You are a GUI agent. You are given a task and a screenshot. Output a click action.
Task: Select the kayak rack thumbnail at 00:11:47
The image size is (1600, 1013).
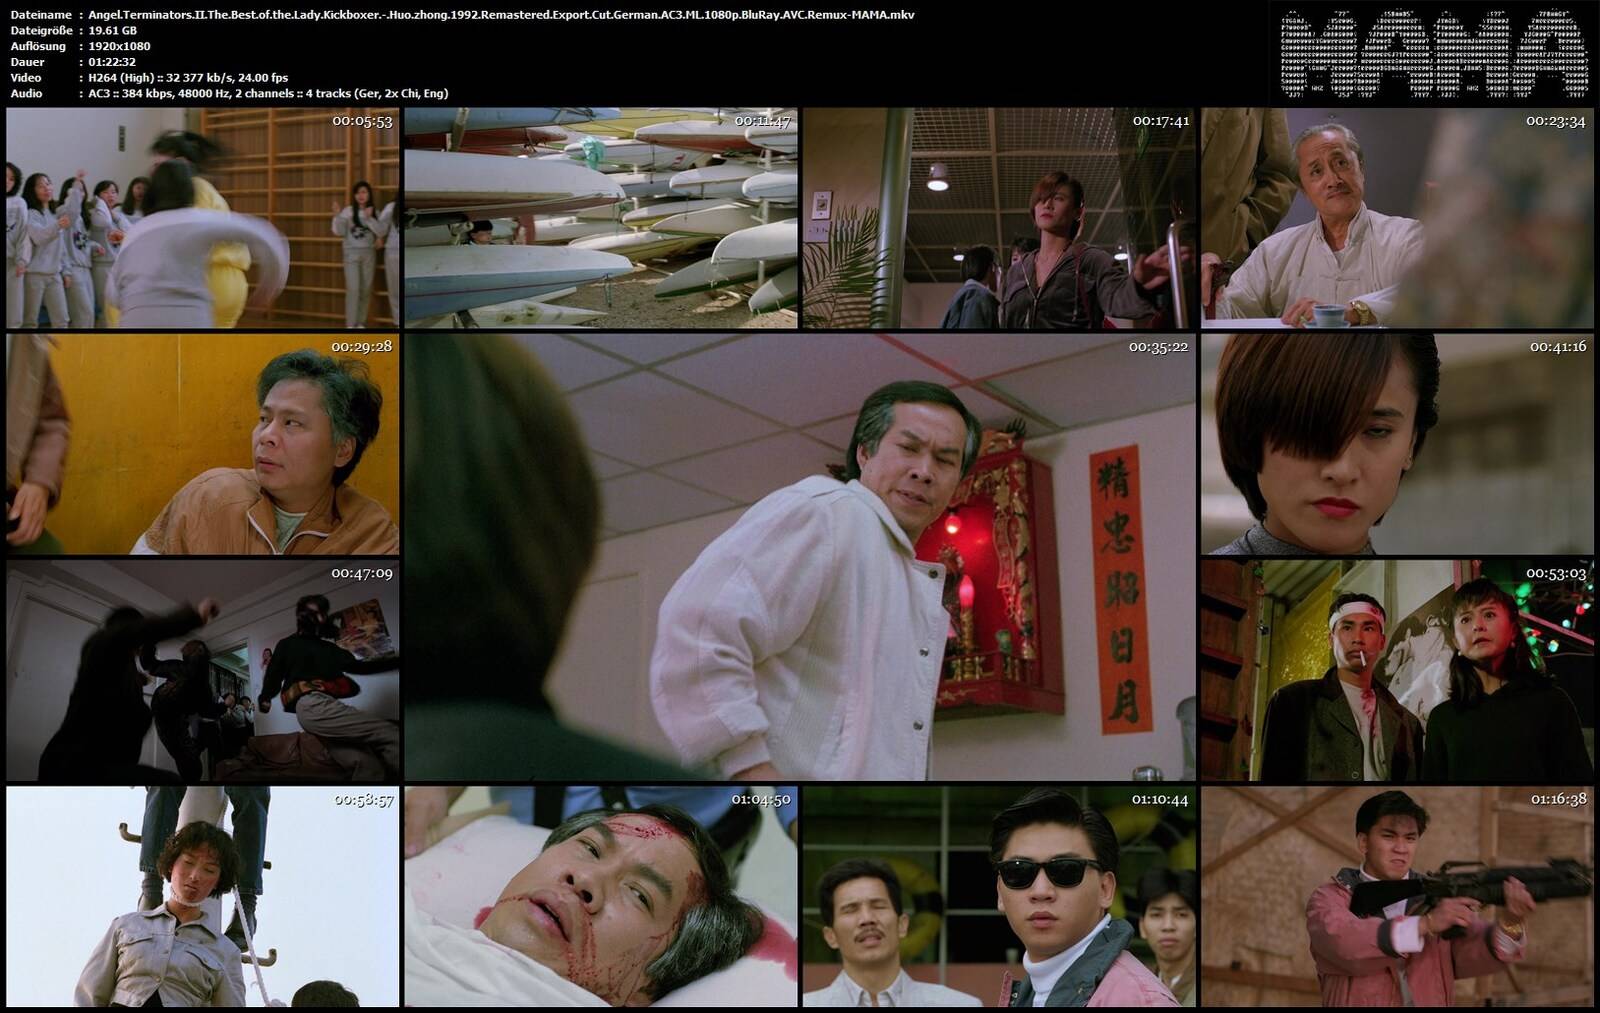click(x=601, y=218)
